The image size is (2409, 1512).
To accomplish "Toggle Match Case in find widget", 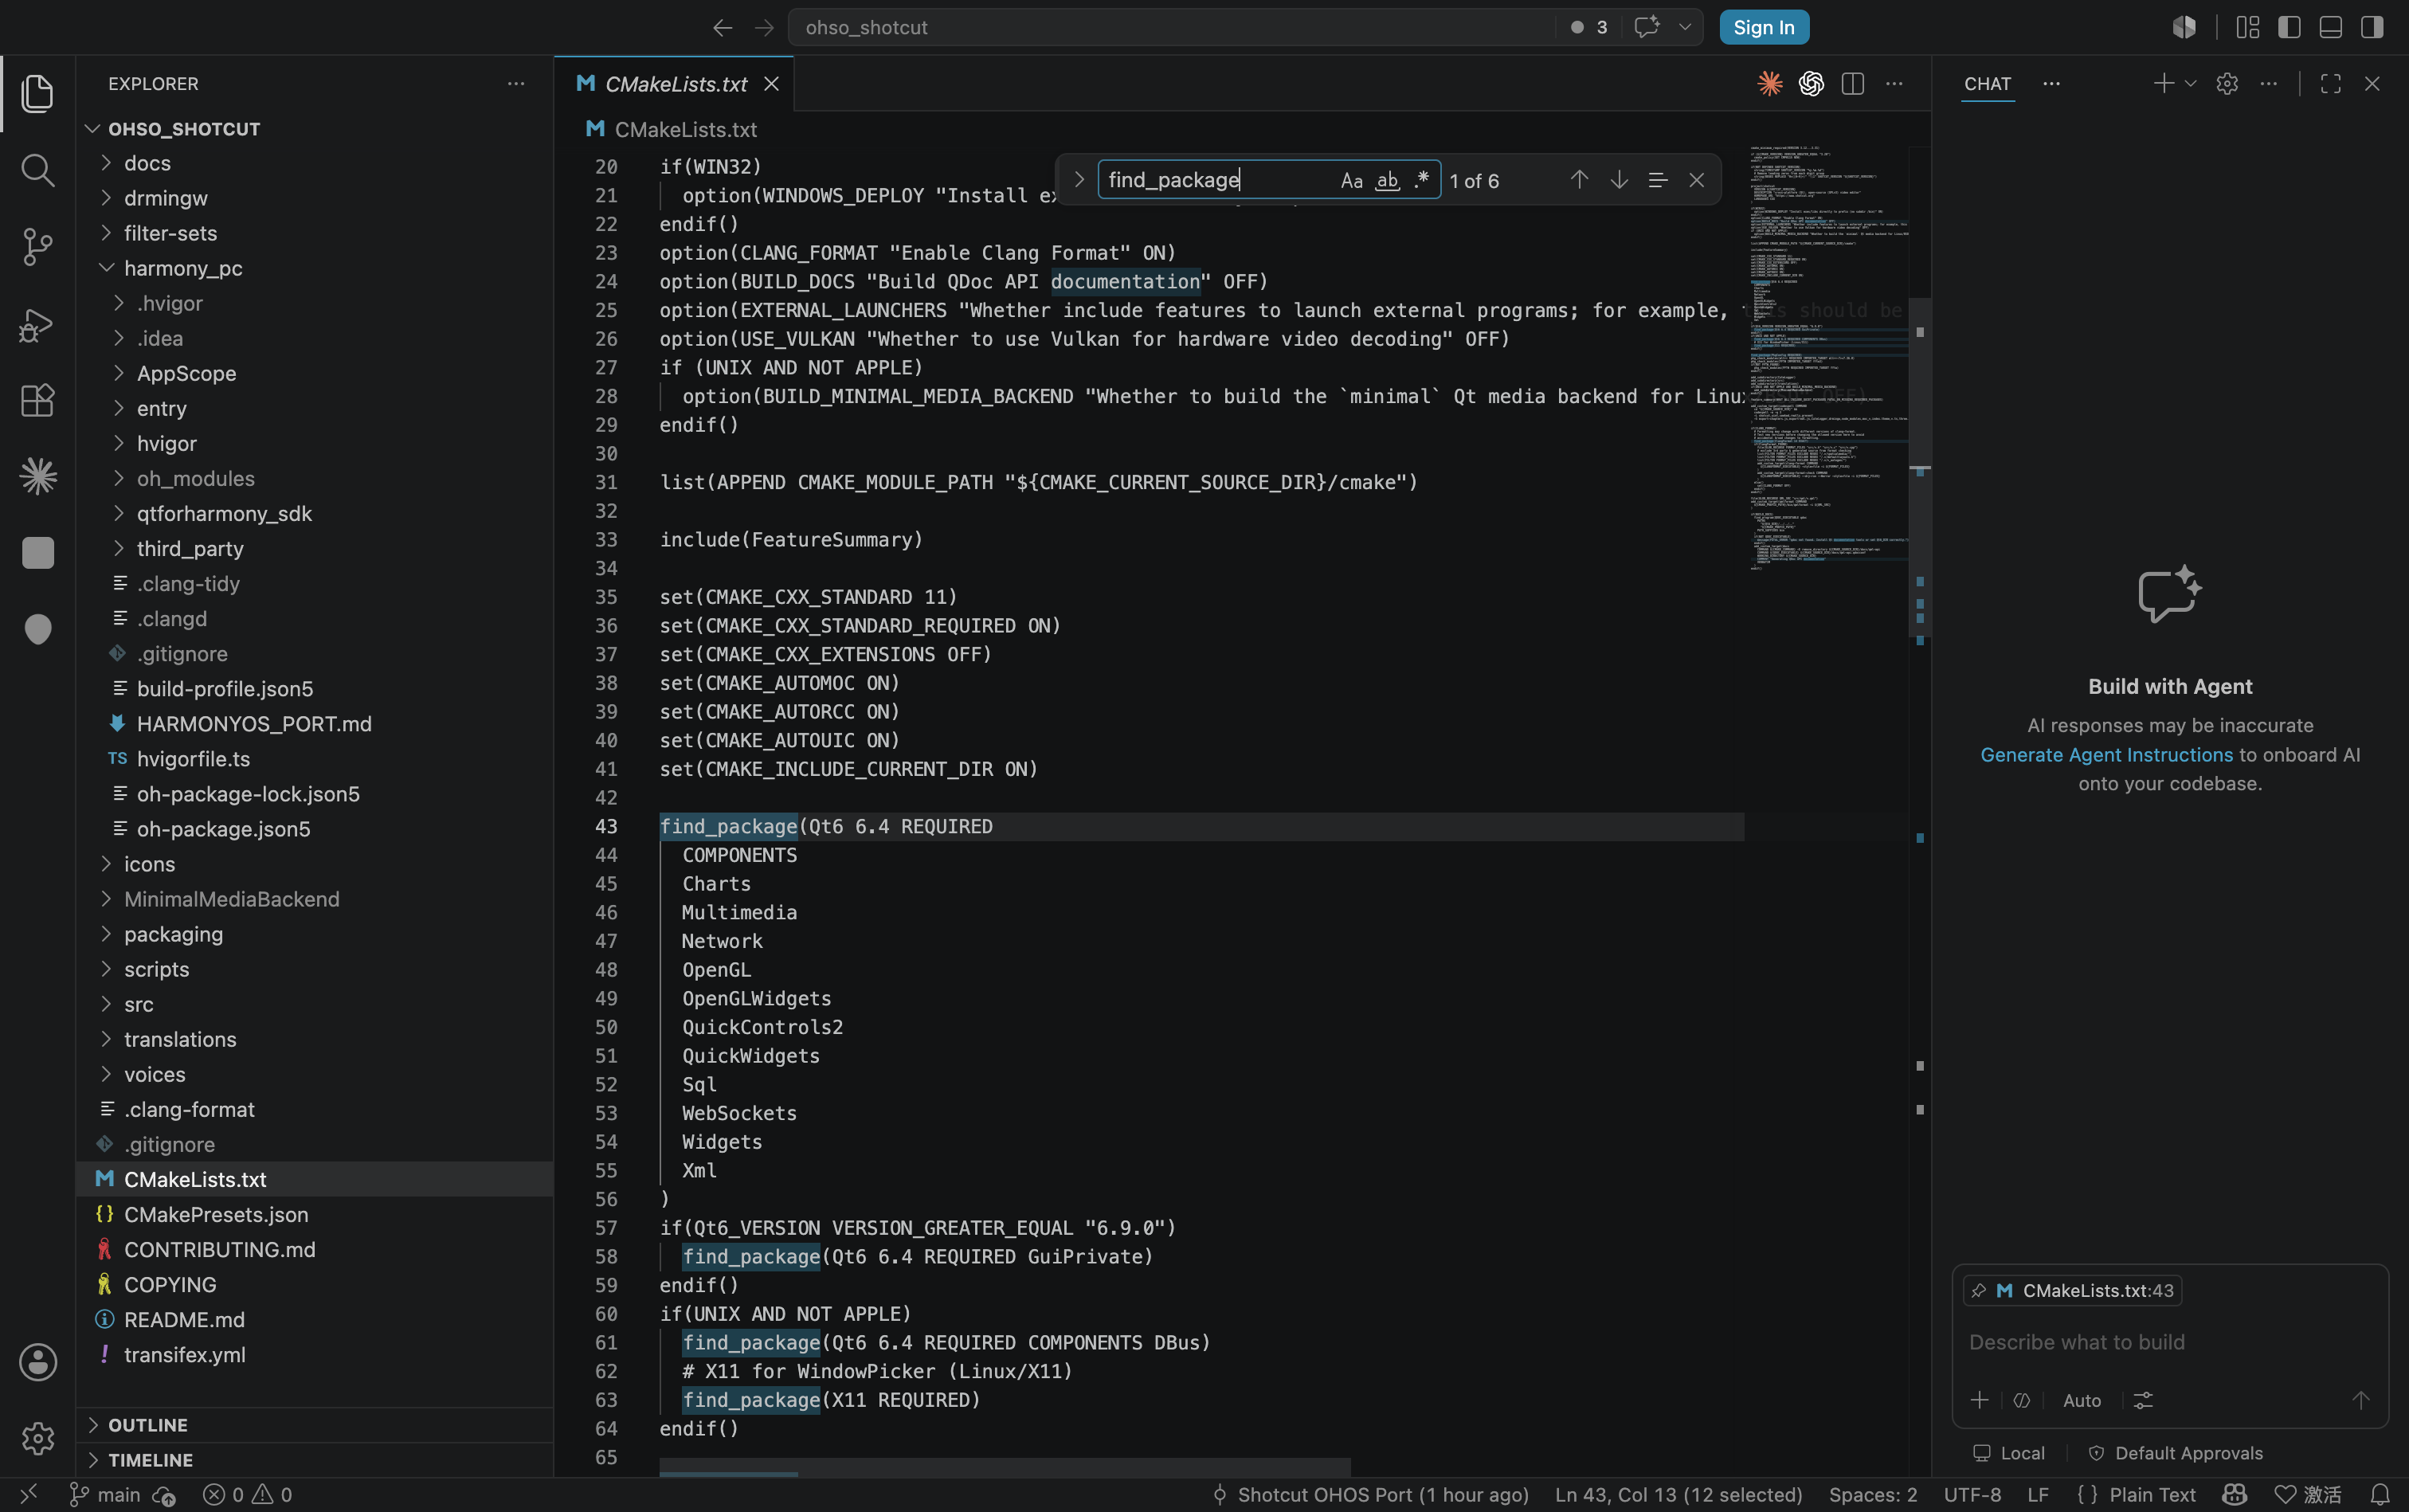I will tap(1351, 180).
